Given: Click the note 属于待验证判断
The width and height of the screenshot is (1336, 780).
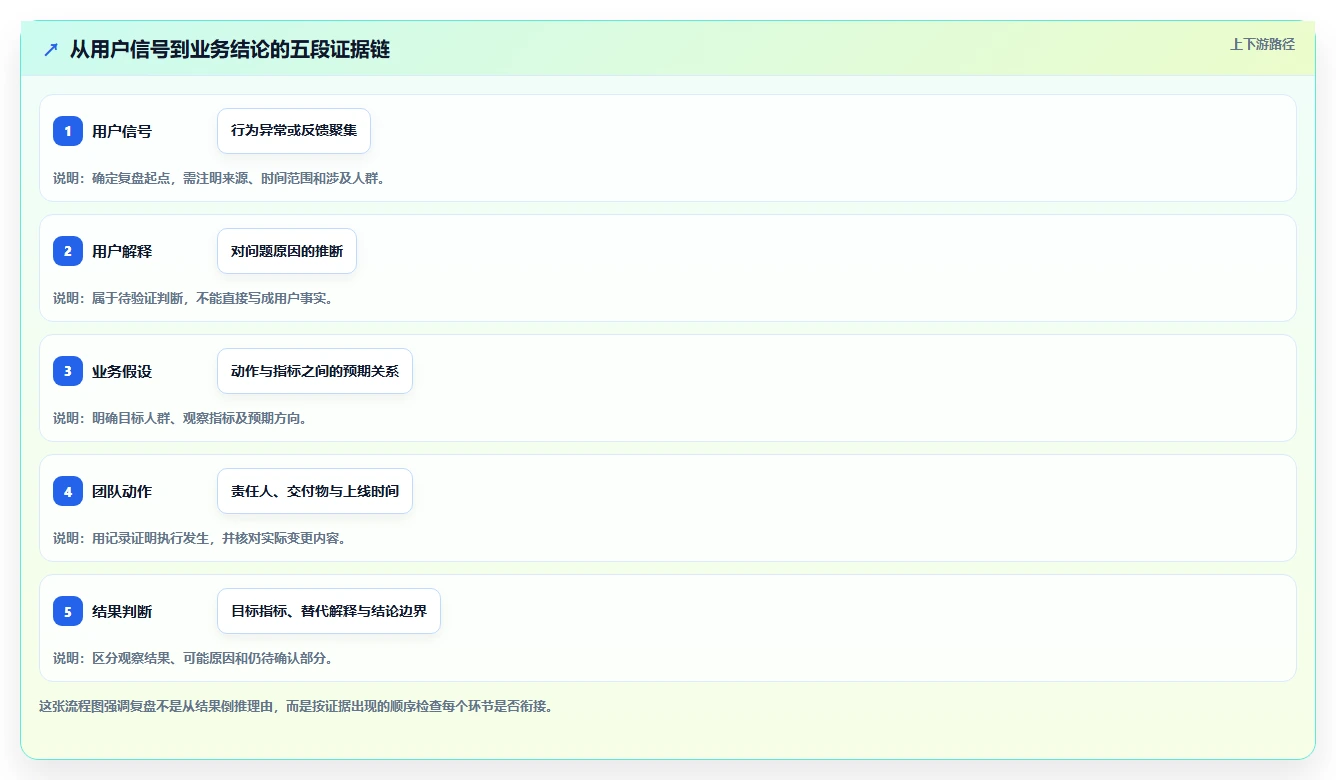Looking at the screenshot, I should 192,298.
